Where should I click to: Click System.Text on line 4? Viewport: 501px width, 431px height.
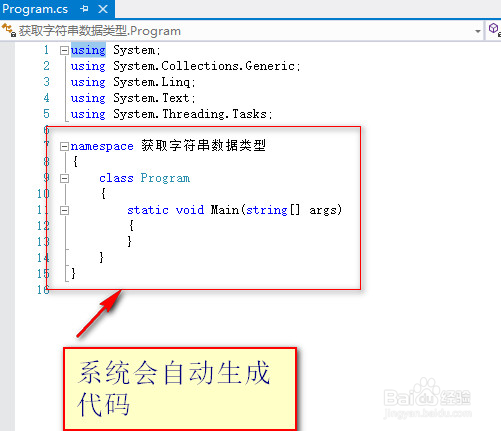click(x=151, y=98)
